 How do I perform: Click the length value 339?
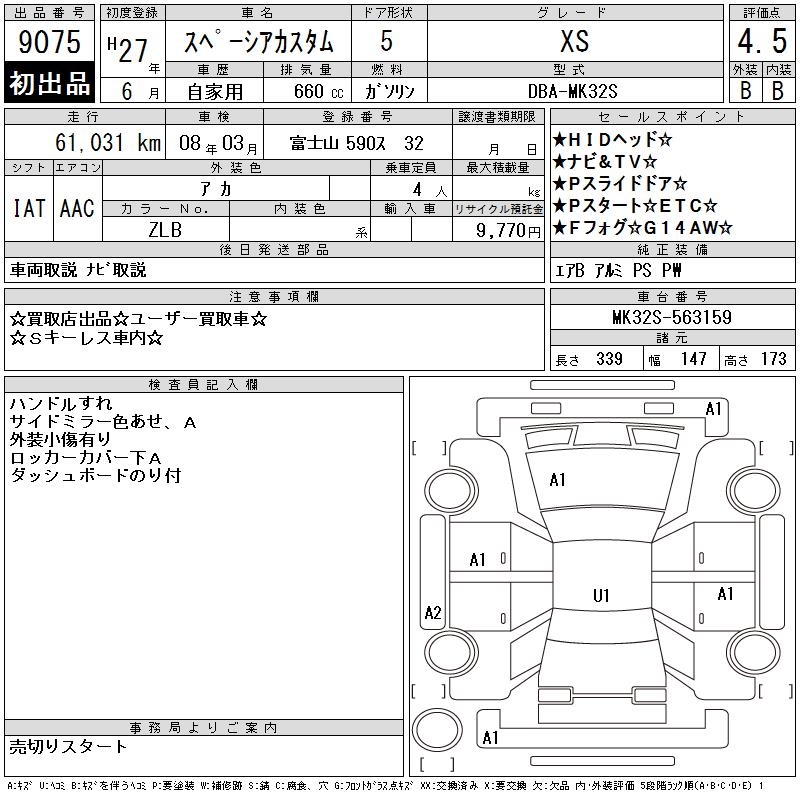coord(609,359)
